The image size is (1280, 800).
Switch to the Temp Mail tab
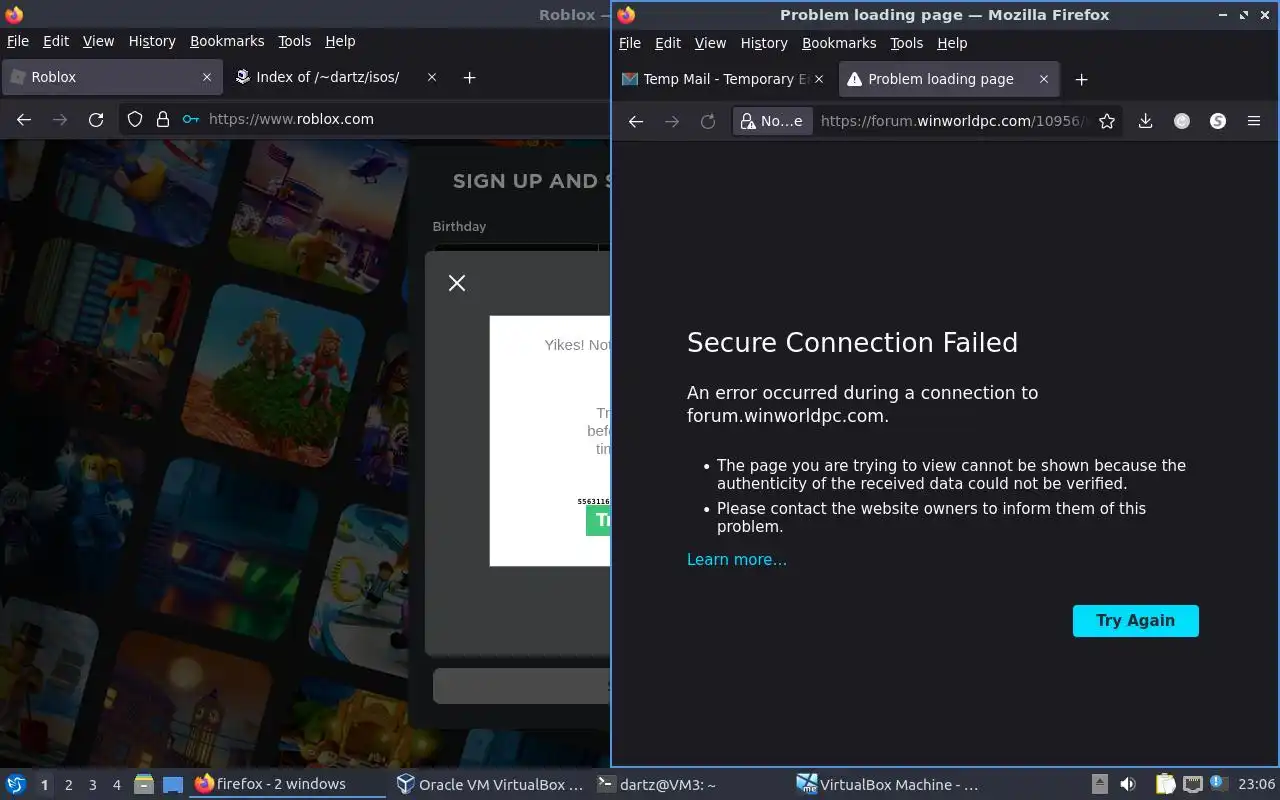(722, 79)
